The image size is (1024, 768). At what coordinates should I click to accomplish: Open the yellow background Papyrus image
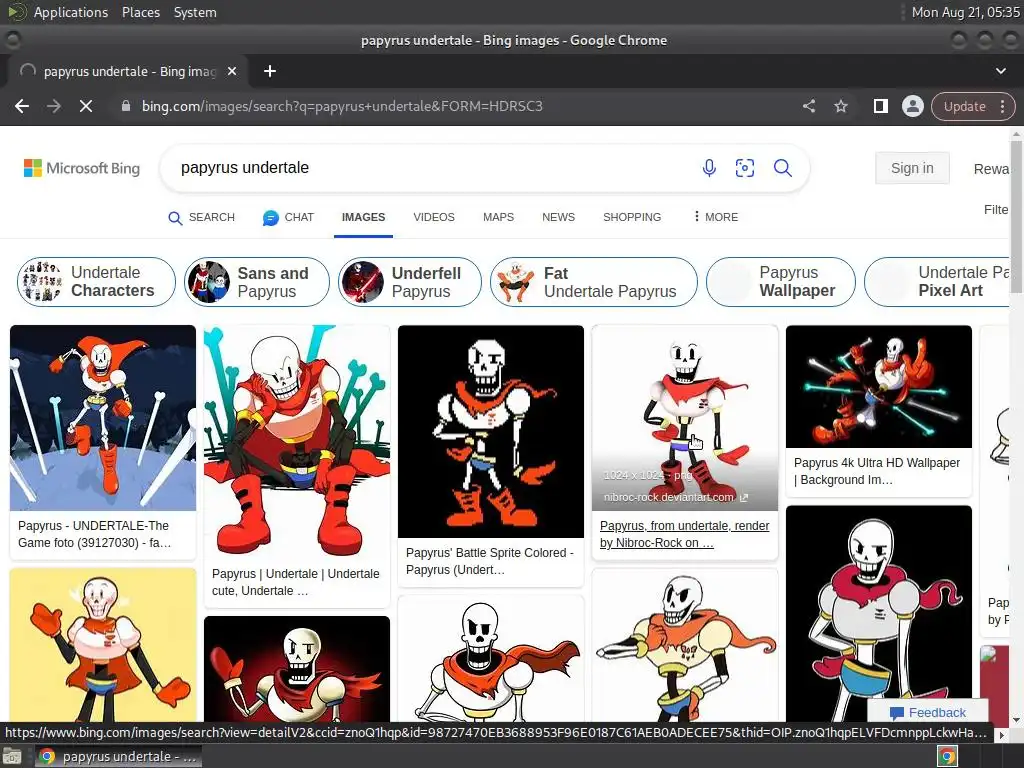point(103,645)
